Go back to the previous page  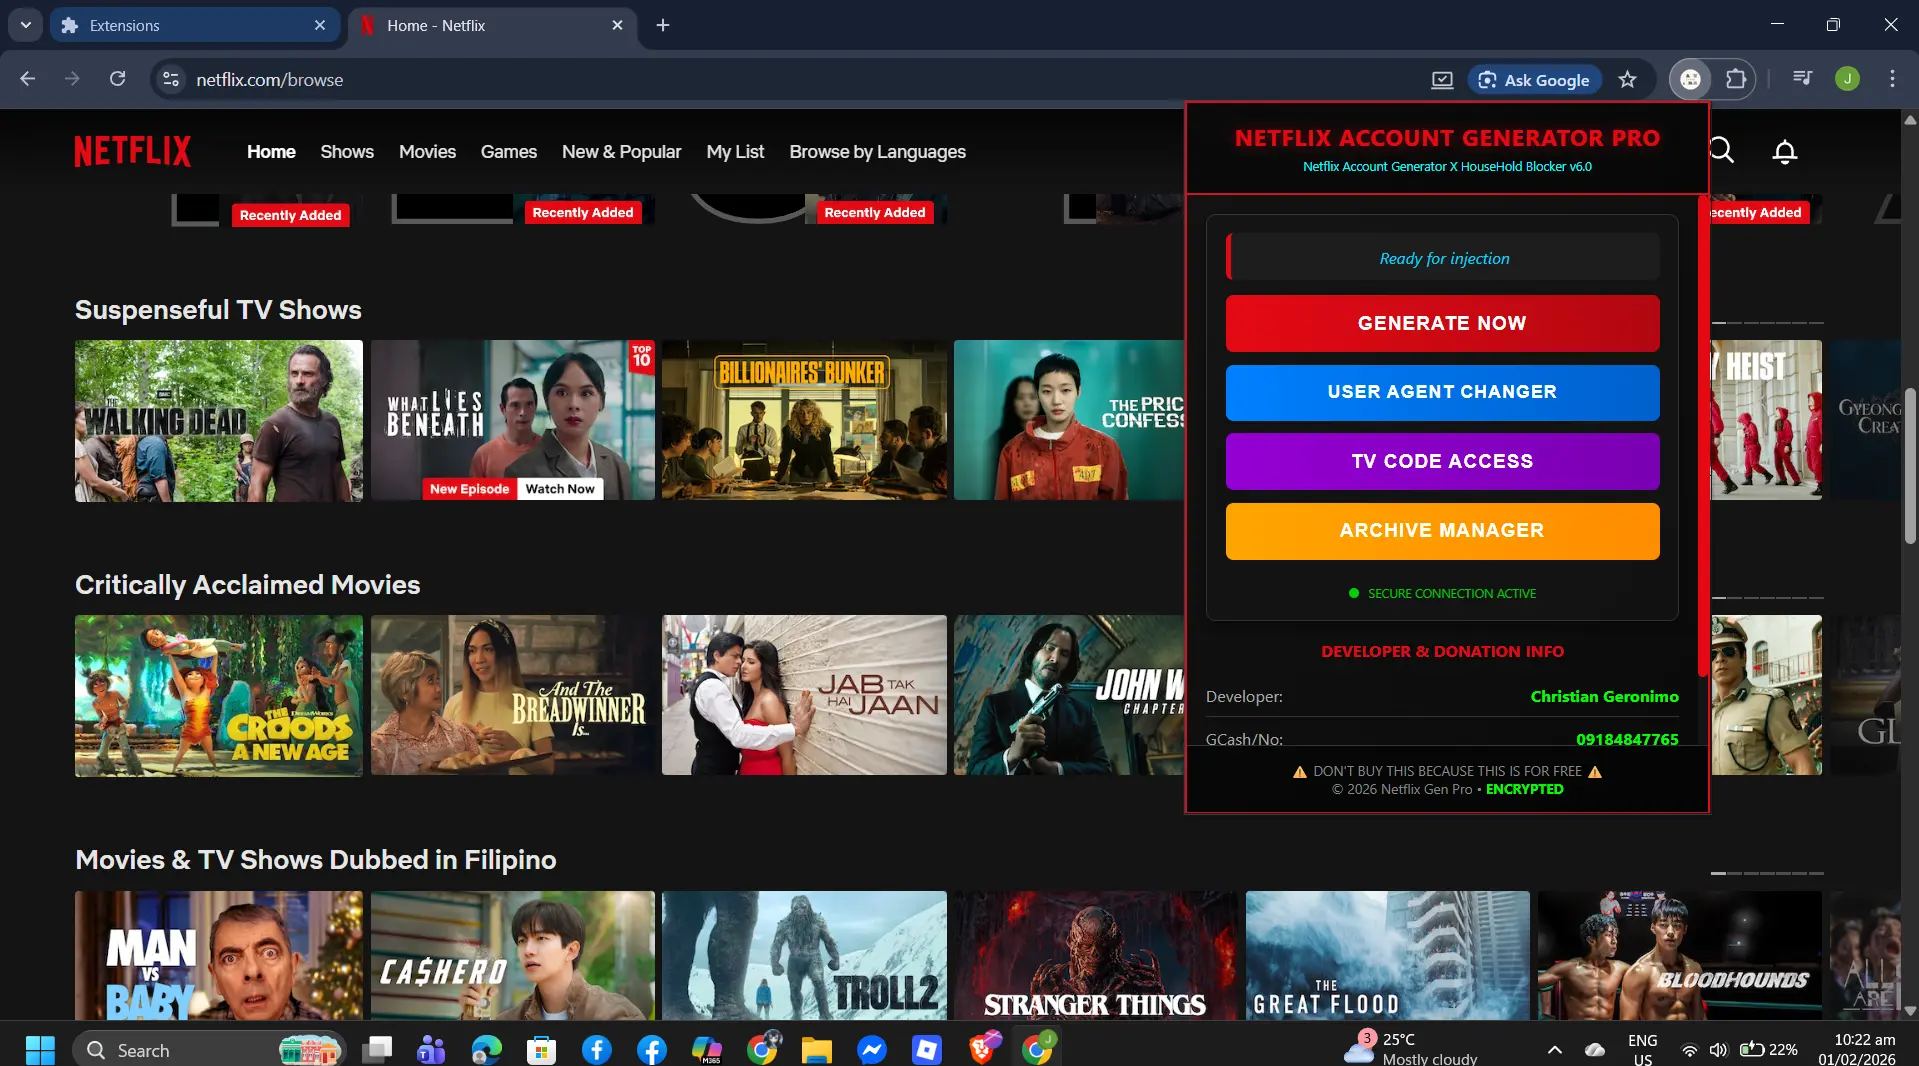(28, 79)
